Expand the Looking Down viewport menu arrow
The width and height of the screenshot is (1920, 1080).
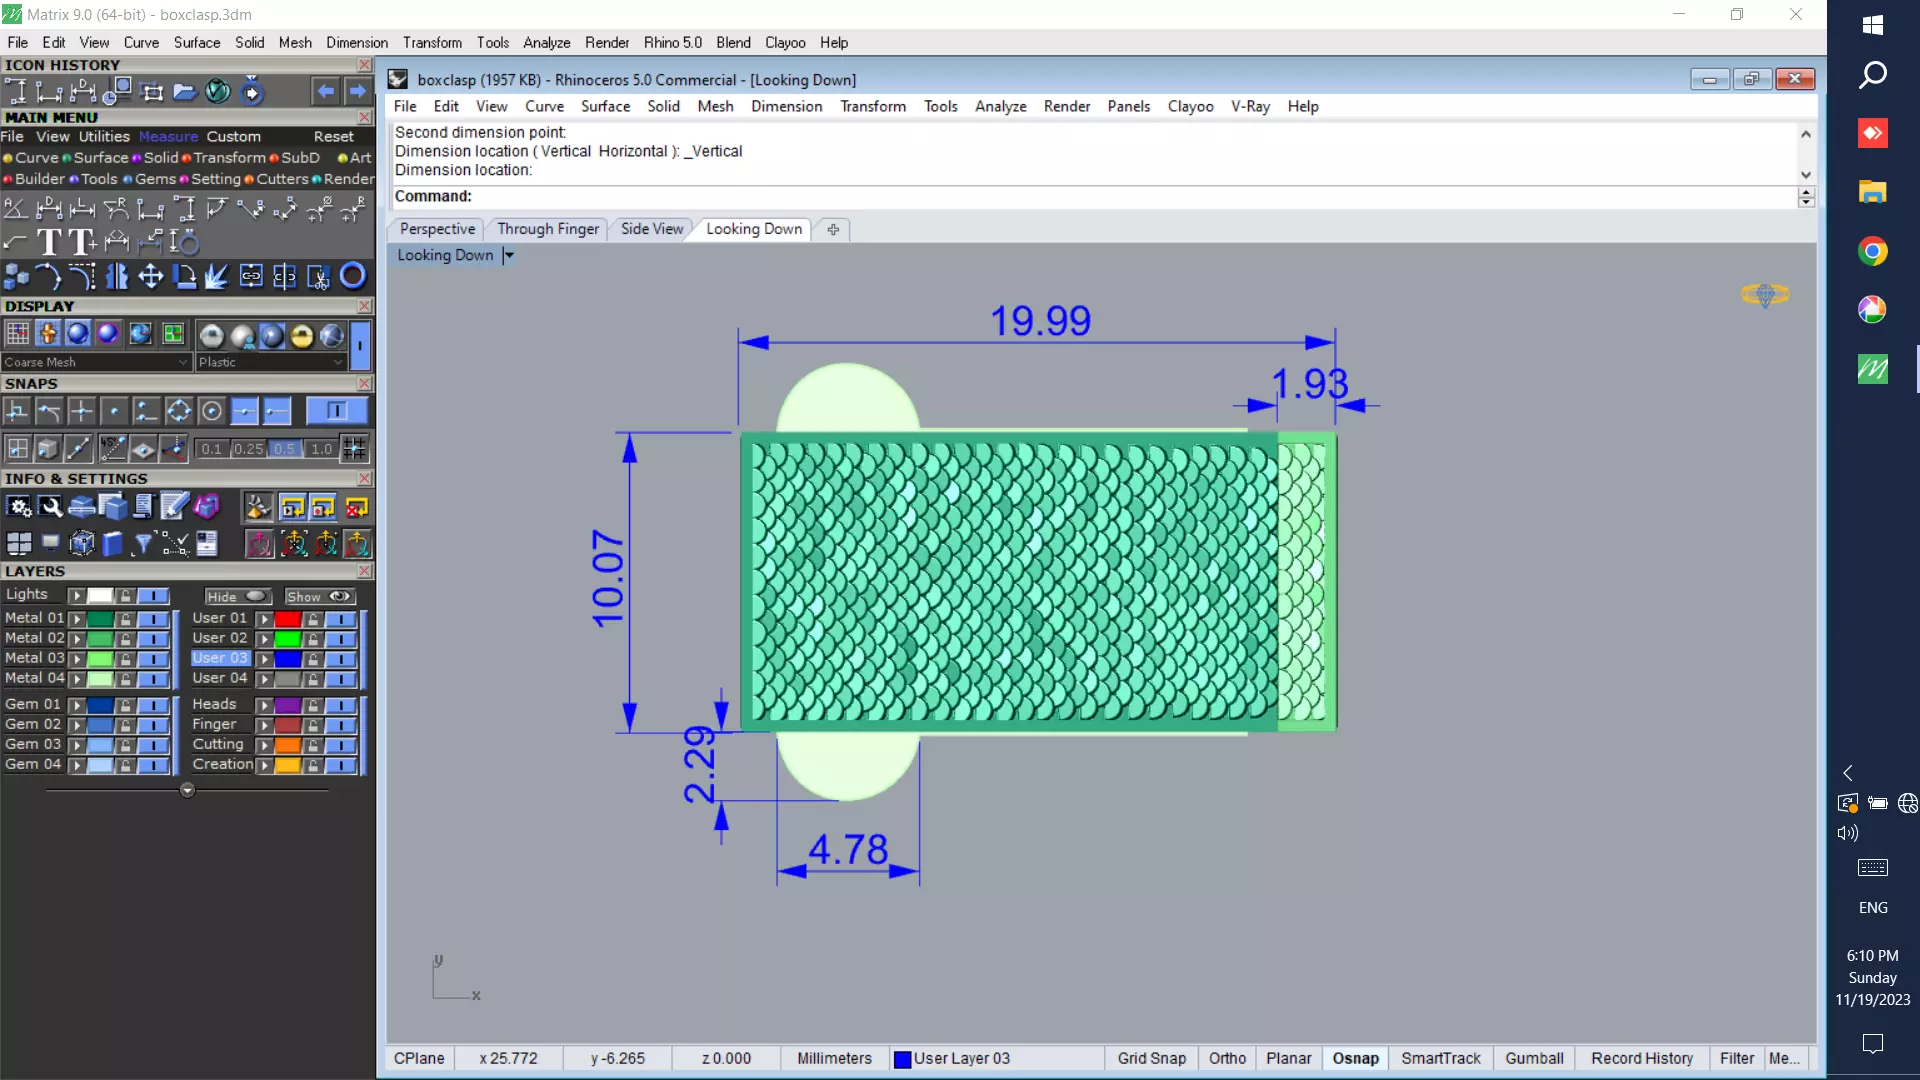coord(509,255)
